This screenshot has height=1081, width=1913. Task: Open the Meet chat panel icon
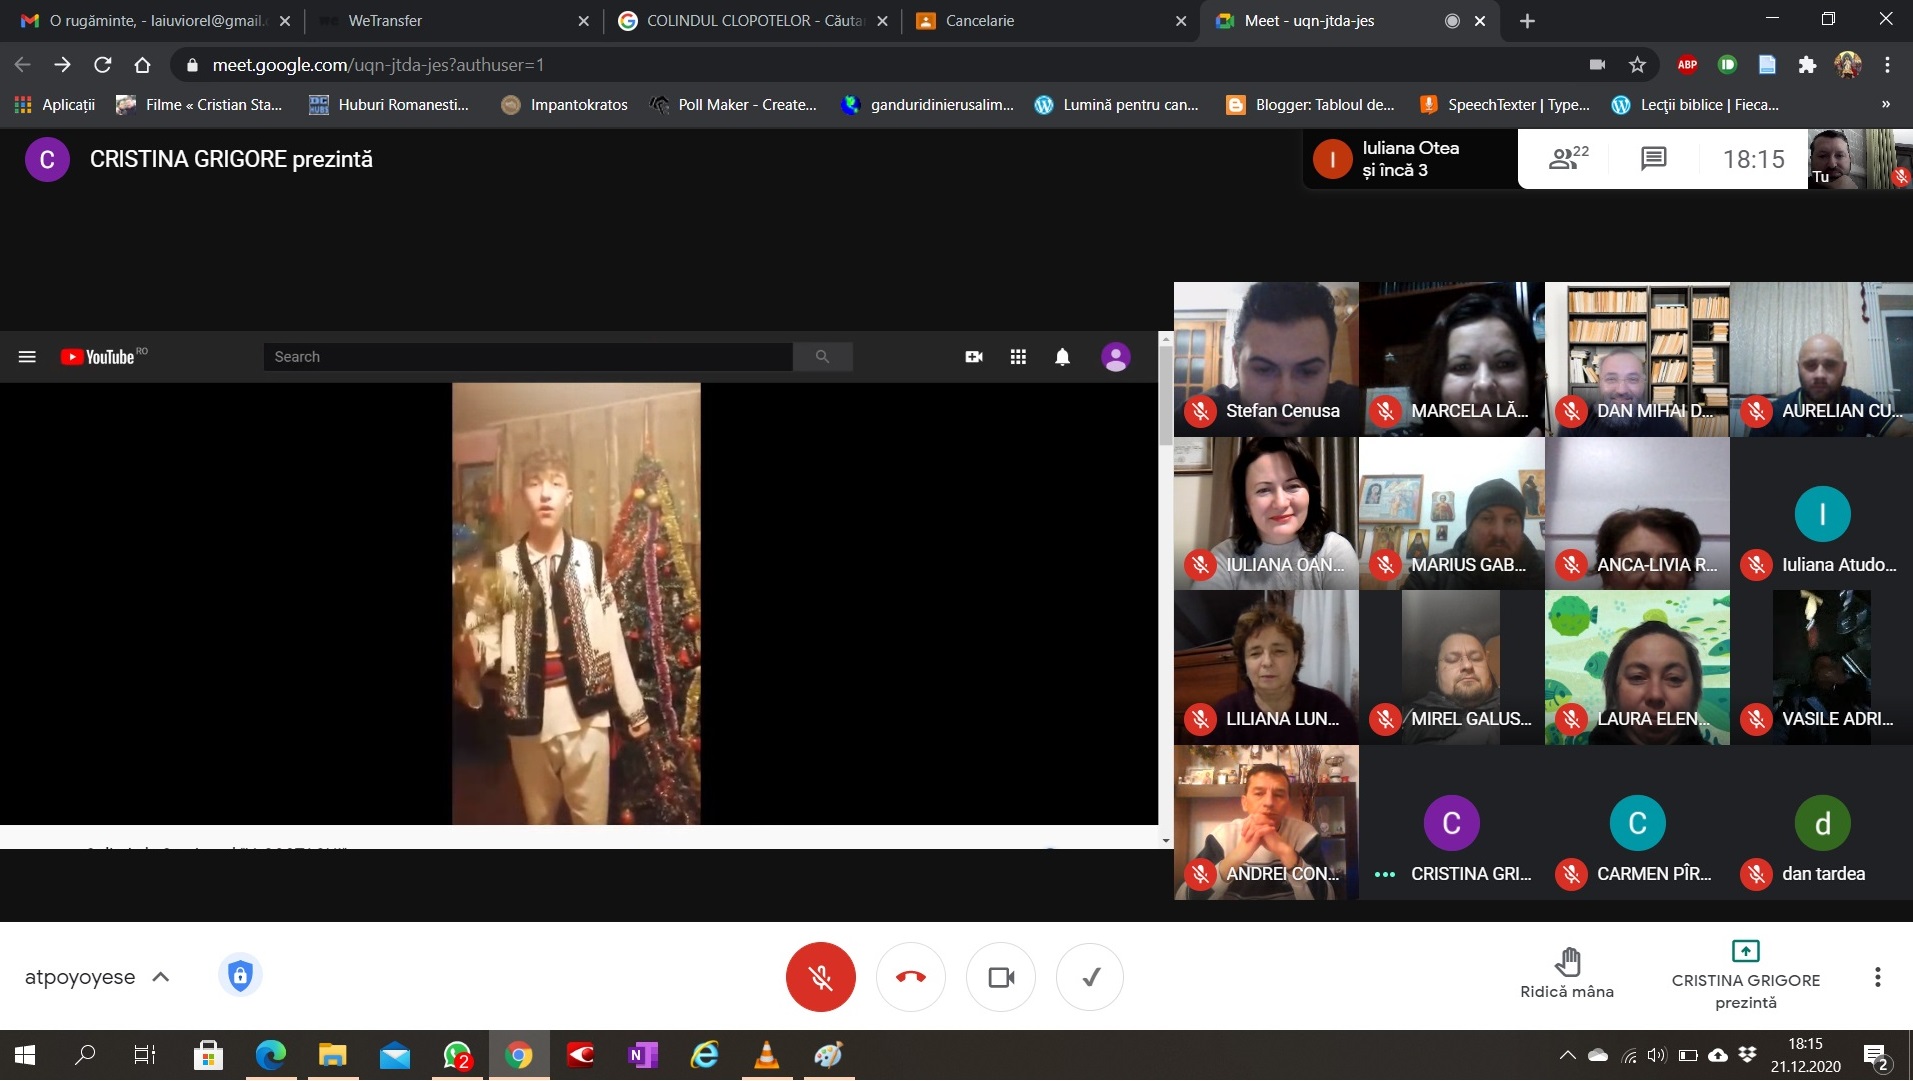(x=1653, y=159)
